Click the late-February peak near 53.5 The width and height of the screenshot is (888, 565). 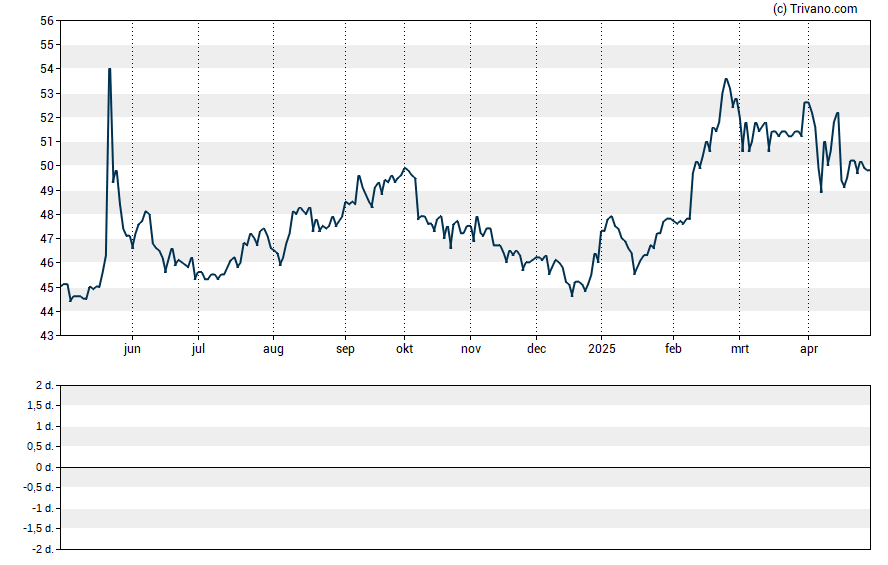pyautogui.click(x=725, y=79)
